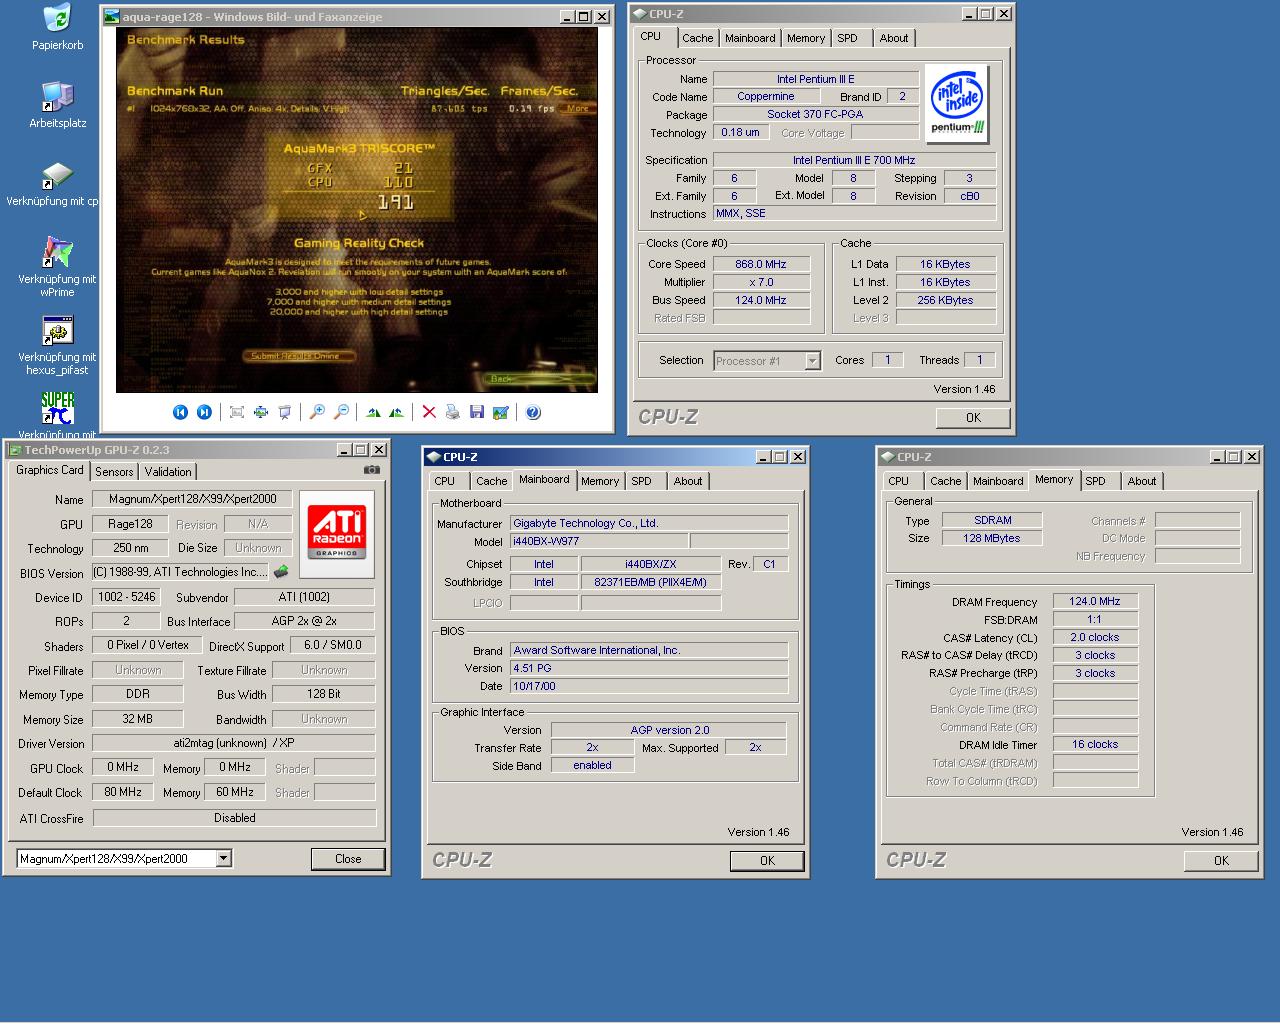Select the Super PI desktop shortcut
The height and width of the screenshot is (1024, 1280).
click(57, 414)
